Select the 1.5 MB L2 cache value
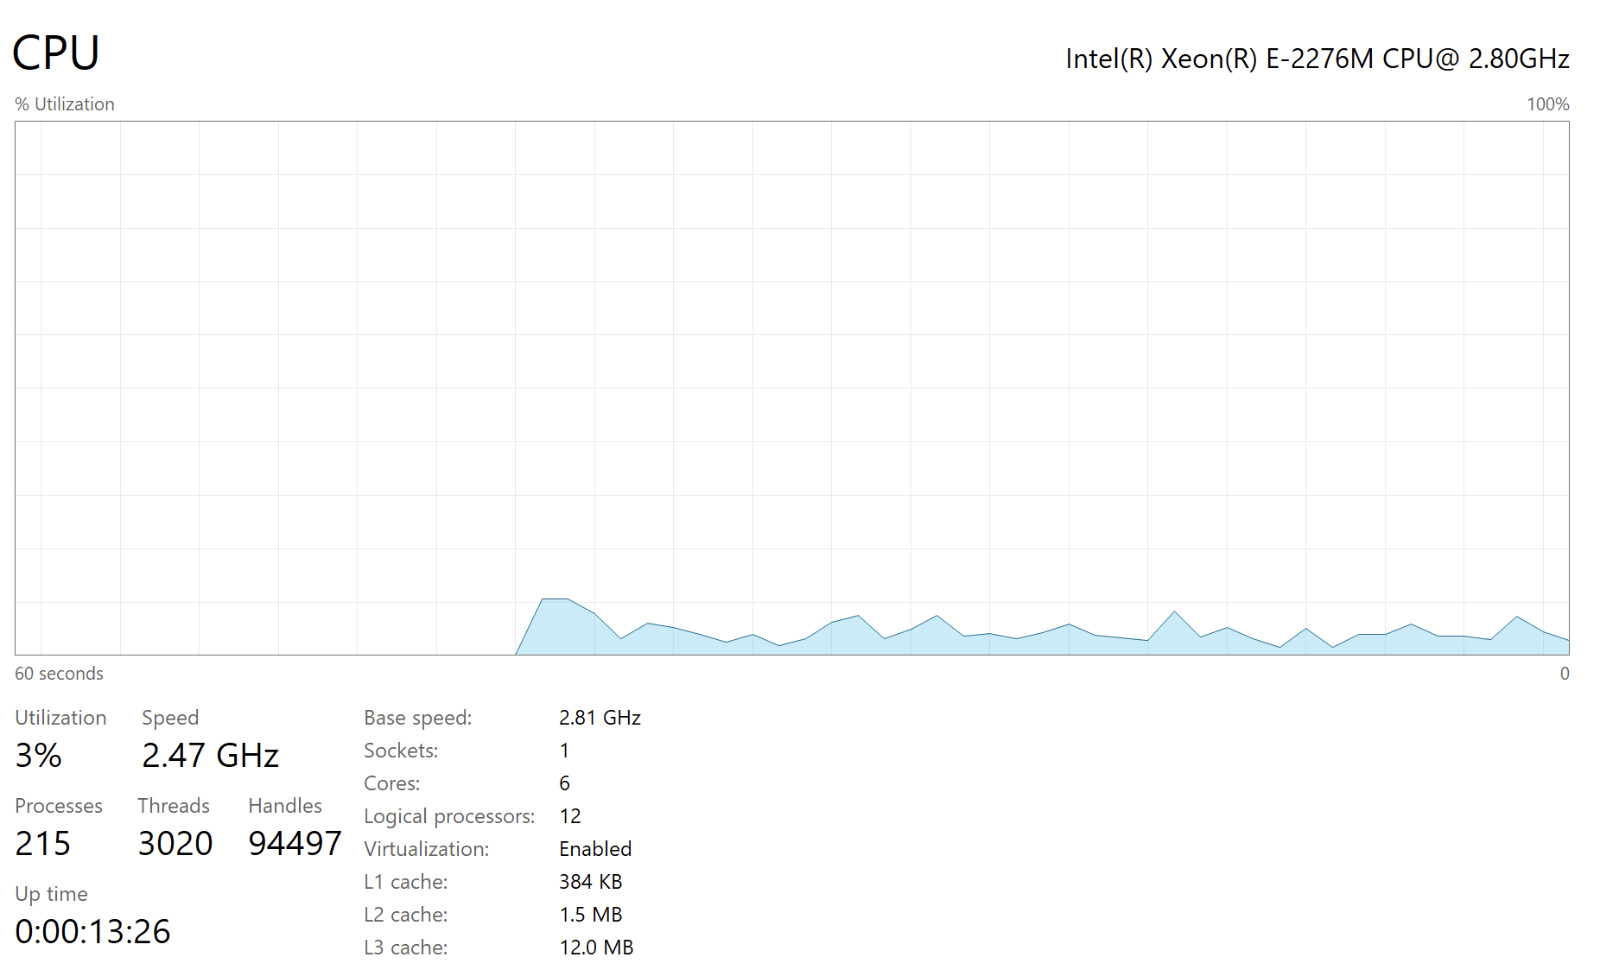The width and height of the screenshot is (1600, 962). (591, 915)
